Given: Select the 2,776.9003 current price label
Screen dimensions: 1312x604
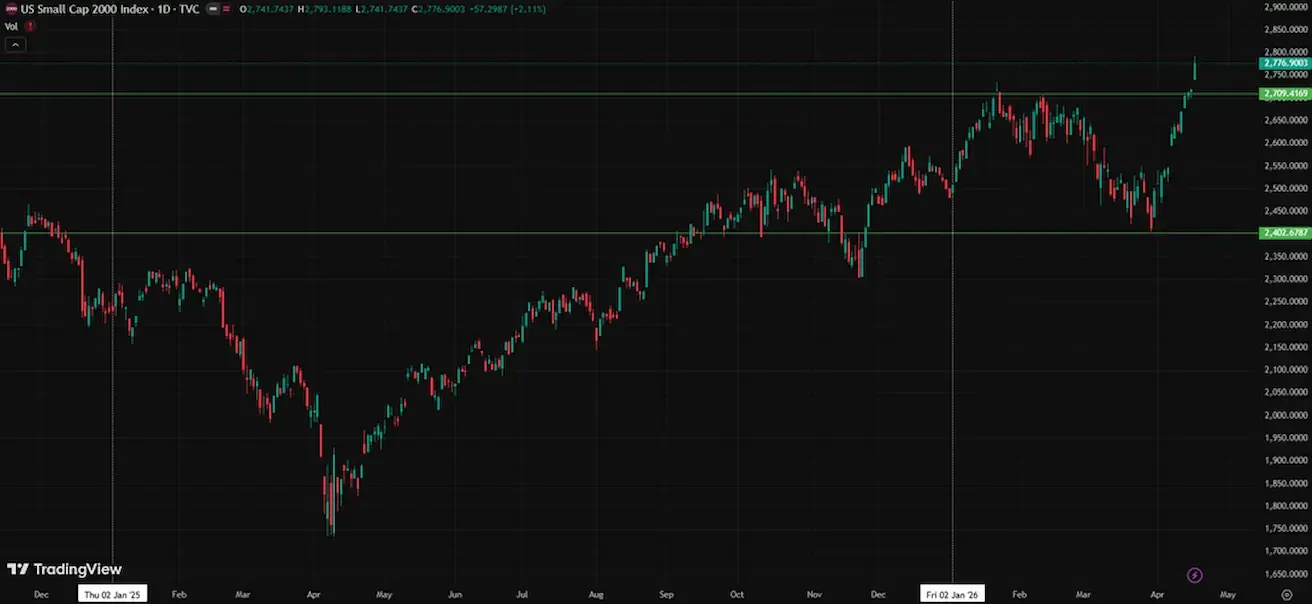Looking at the screenshot, I should tap(1284, 63).
